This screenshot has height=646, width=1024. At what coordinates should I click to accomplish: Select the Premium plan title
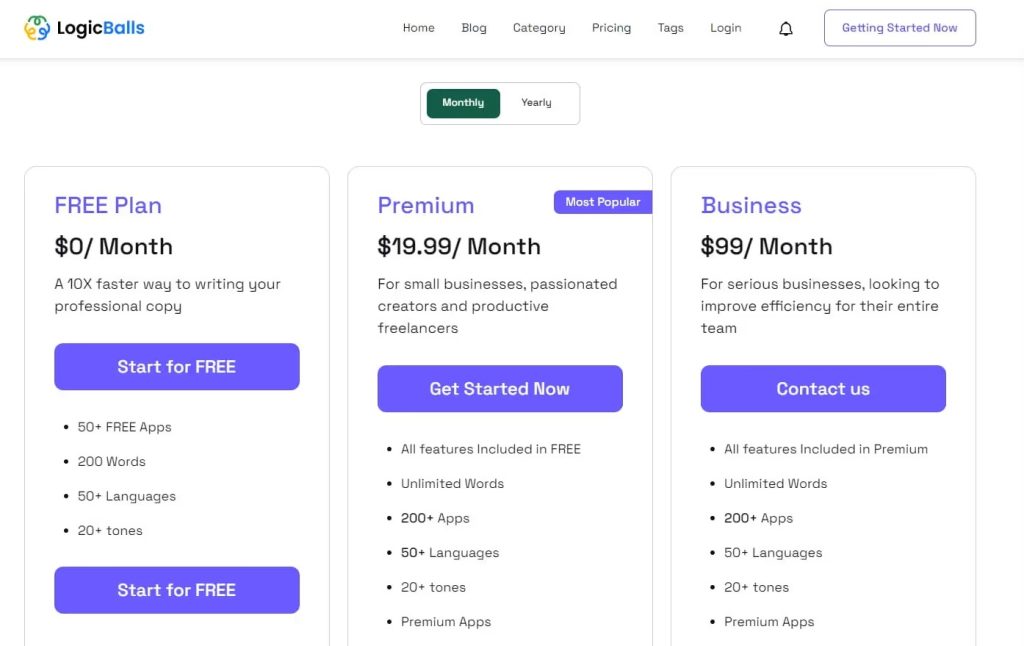coord(426,206)
